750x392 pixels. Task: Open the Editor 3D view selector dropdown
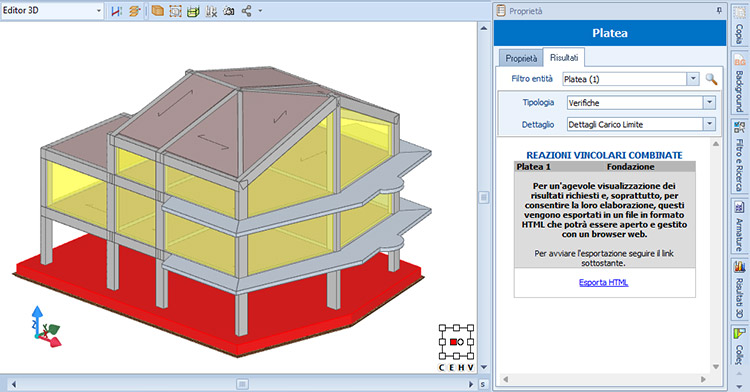(x=53, y=11)
